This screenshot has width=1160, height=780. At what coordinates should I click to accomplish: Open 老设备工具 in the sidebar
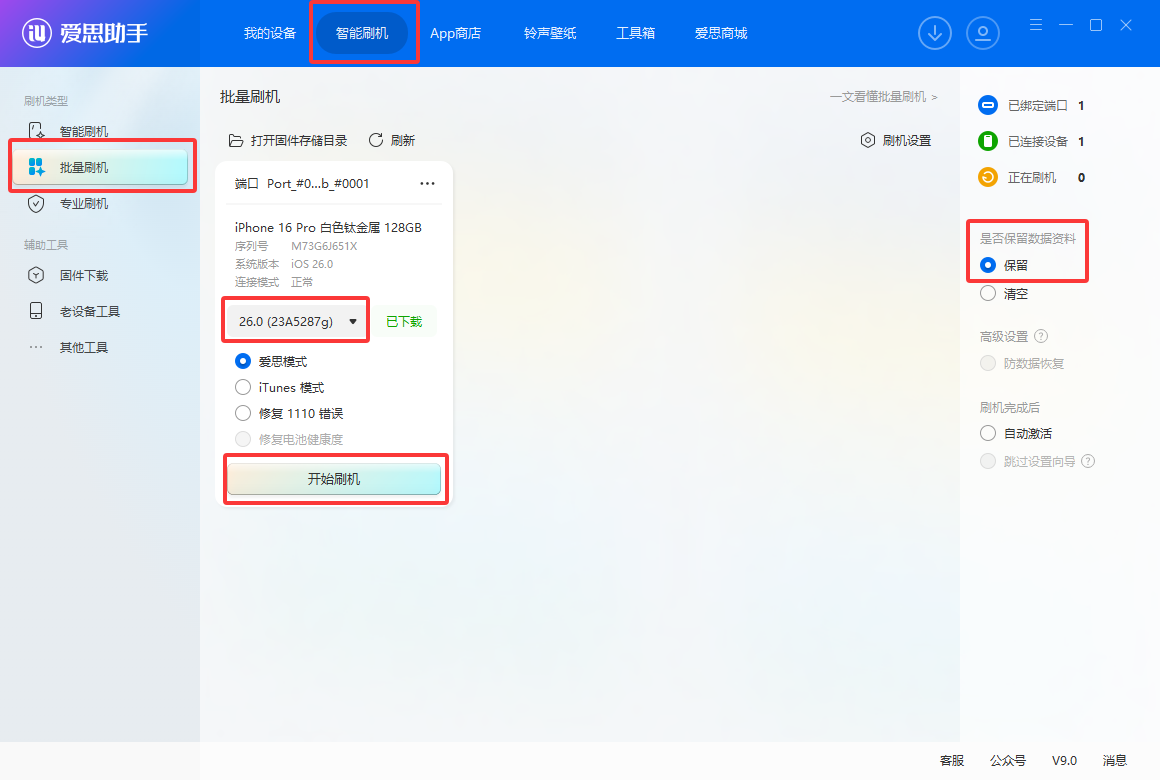coord(89,311)
